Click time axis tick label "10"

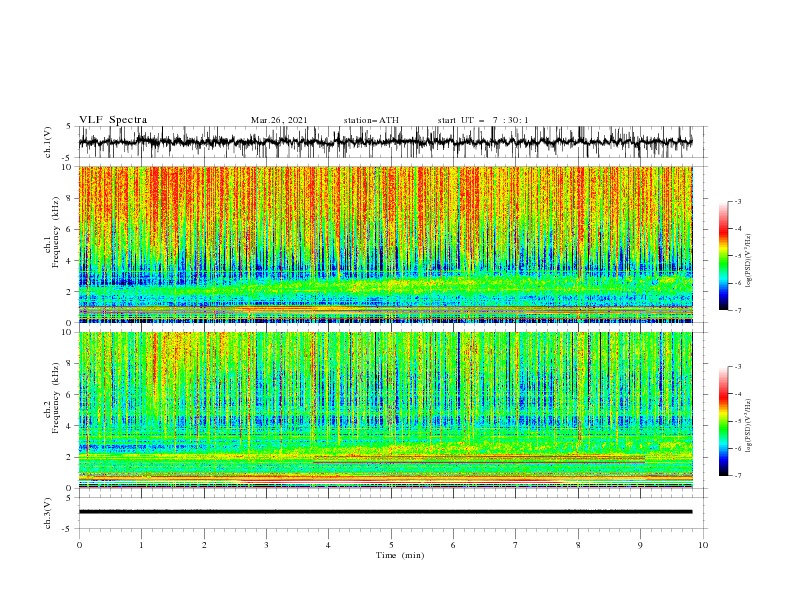703,545
